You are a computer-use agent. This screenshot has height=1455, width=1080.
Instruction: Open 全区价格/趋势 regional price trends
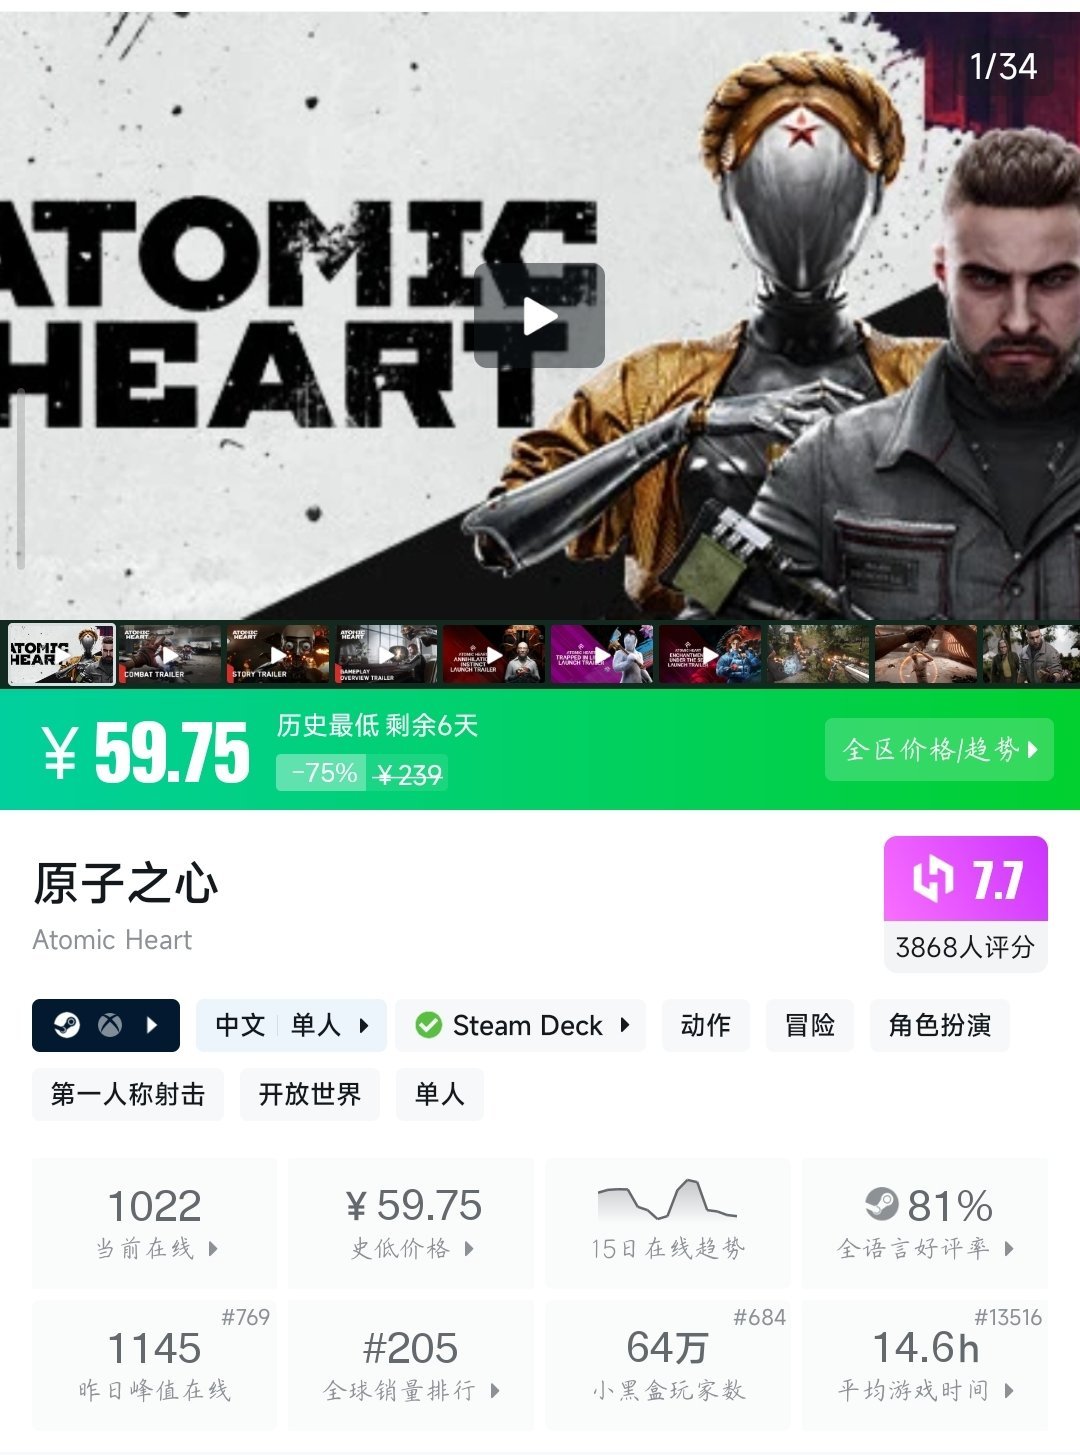[939, 749]
